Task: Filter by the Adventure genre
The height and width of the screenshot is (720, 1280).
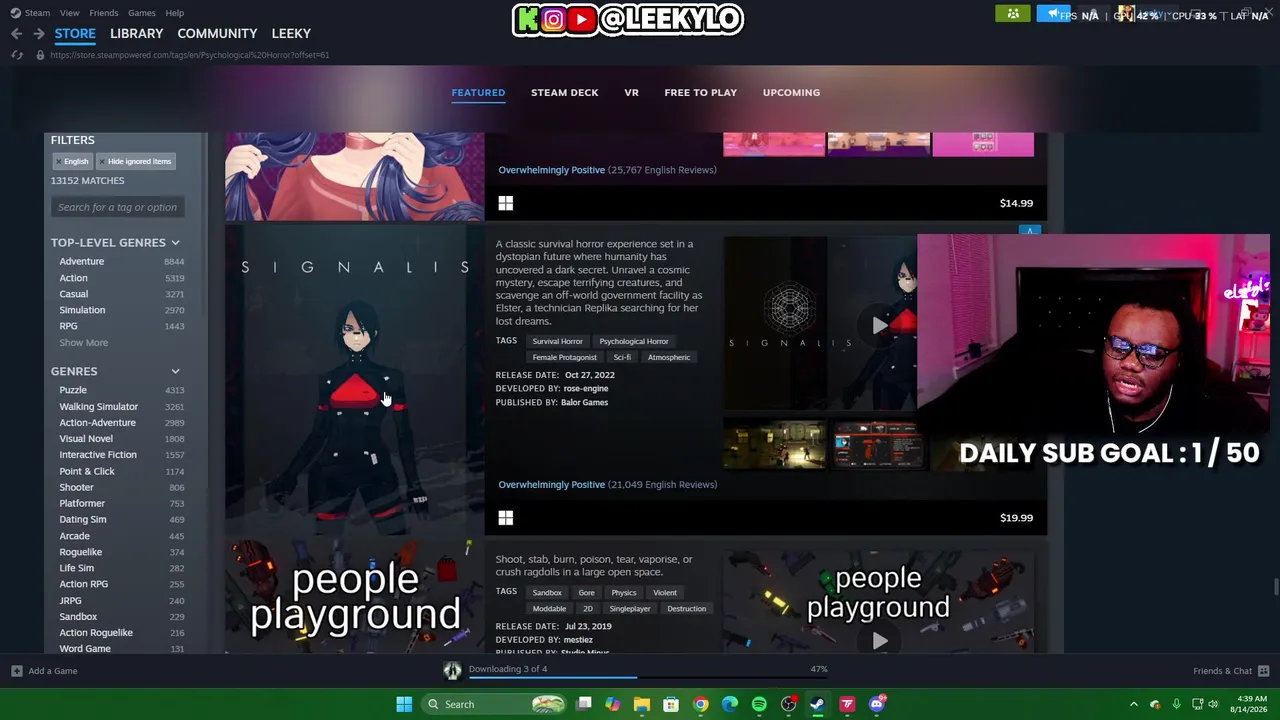Action: click(x=81, y=262)
